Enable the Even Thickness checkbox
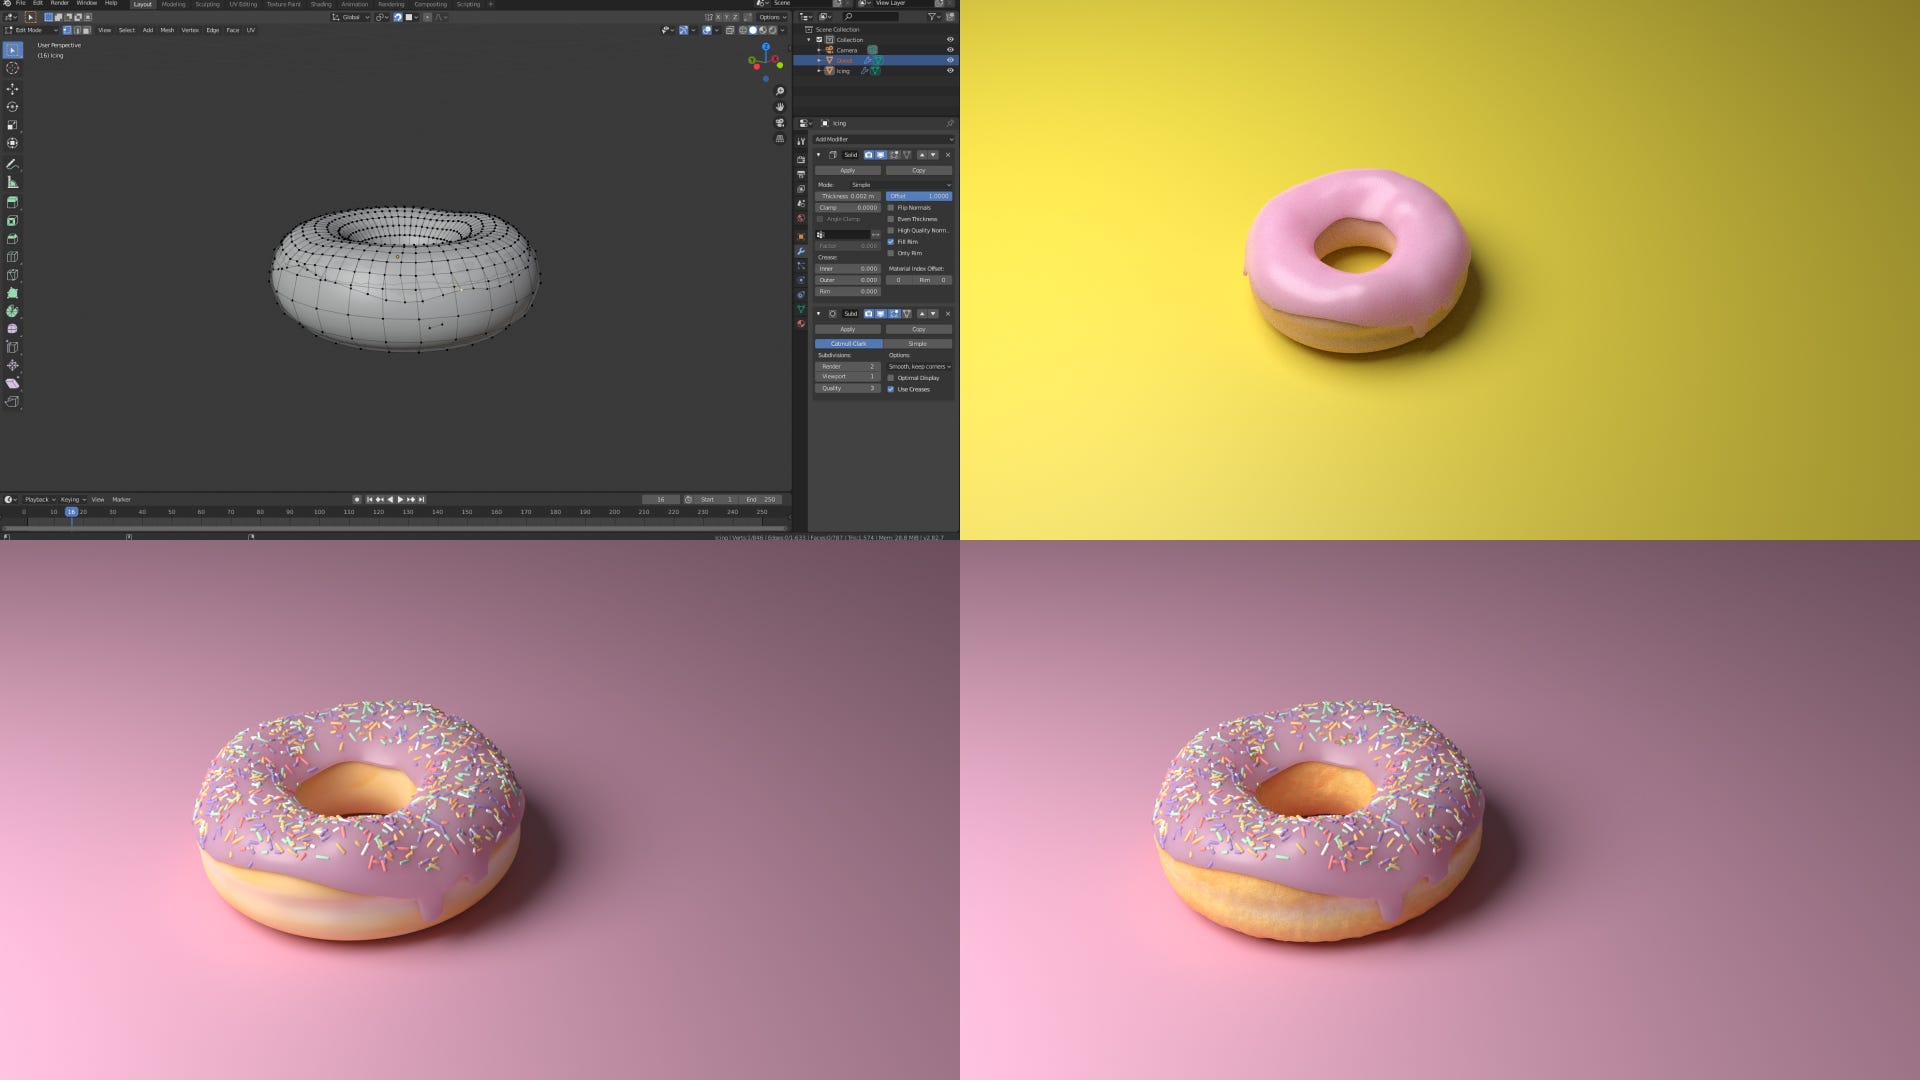The width and height of the screenshot is (1920, 1080). click(891, 219)
